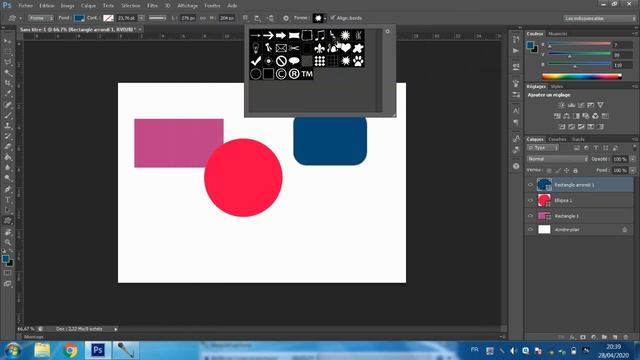Choose the music note custom shape
This screenshot has height=360, width=640.
click(x=320, y=36)
